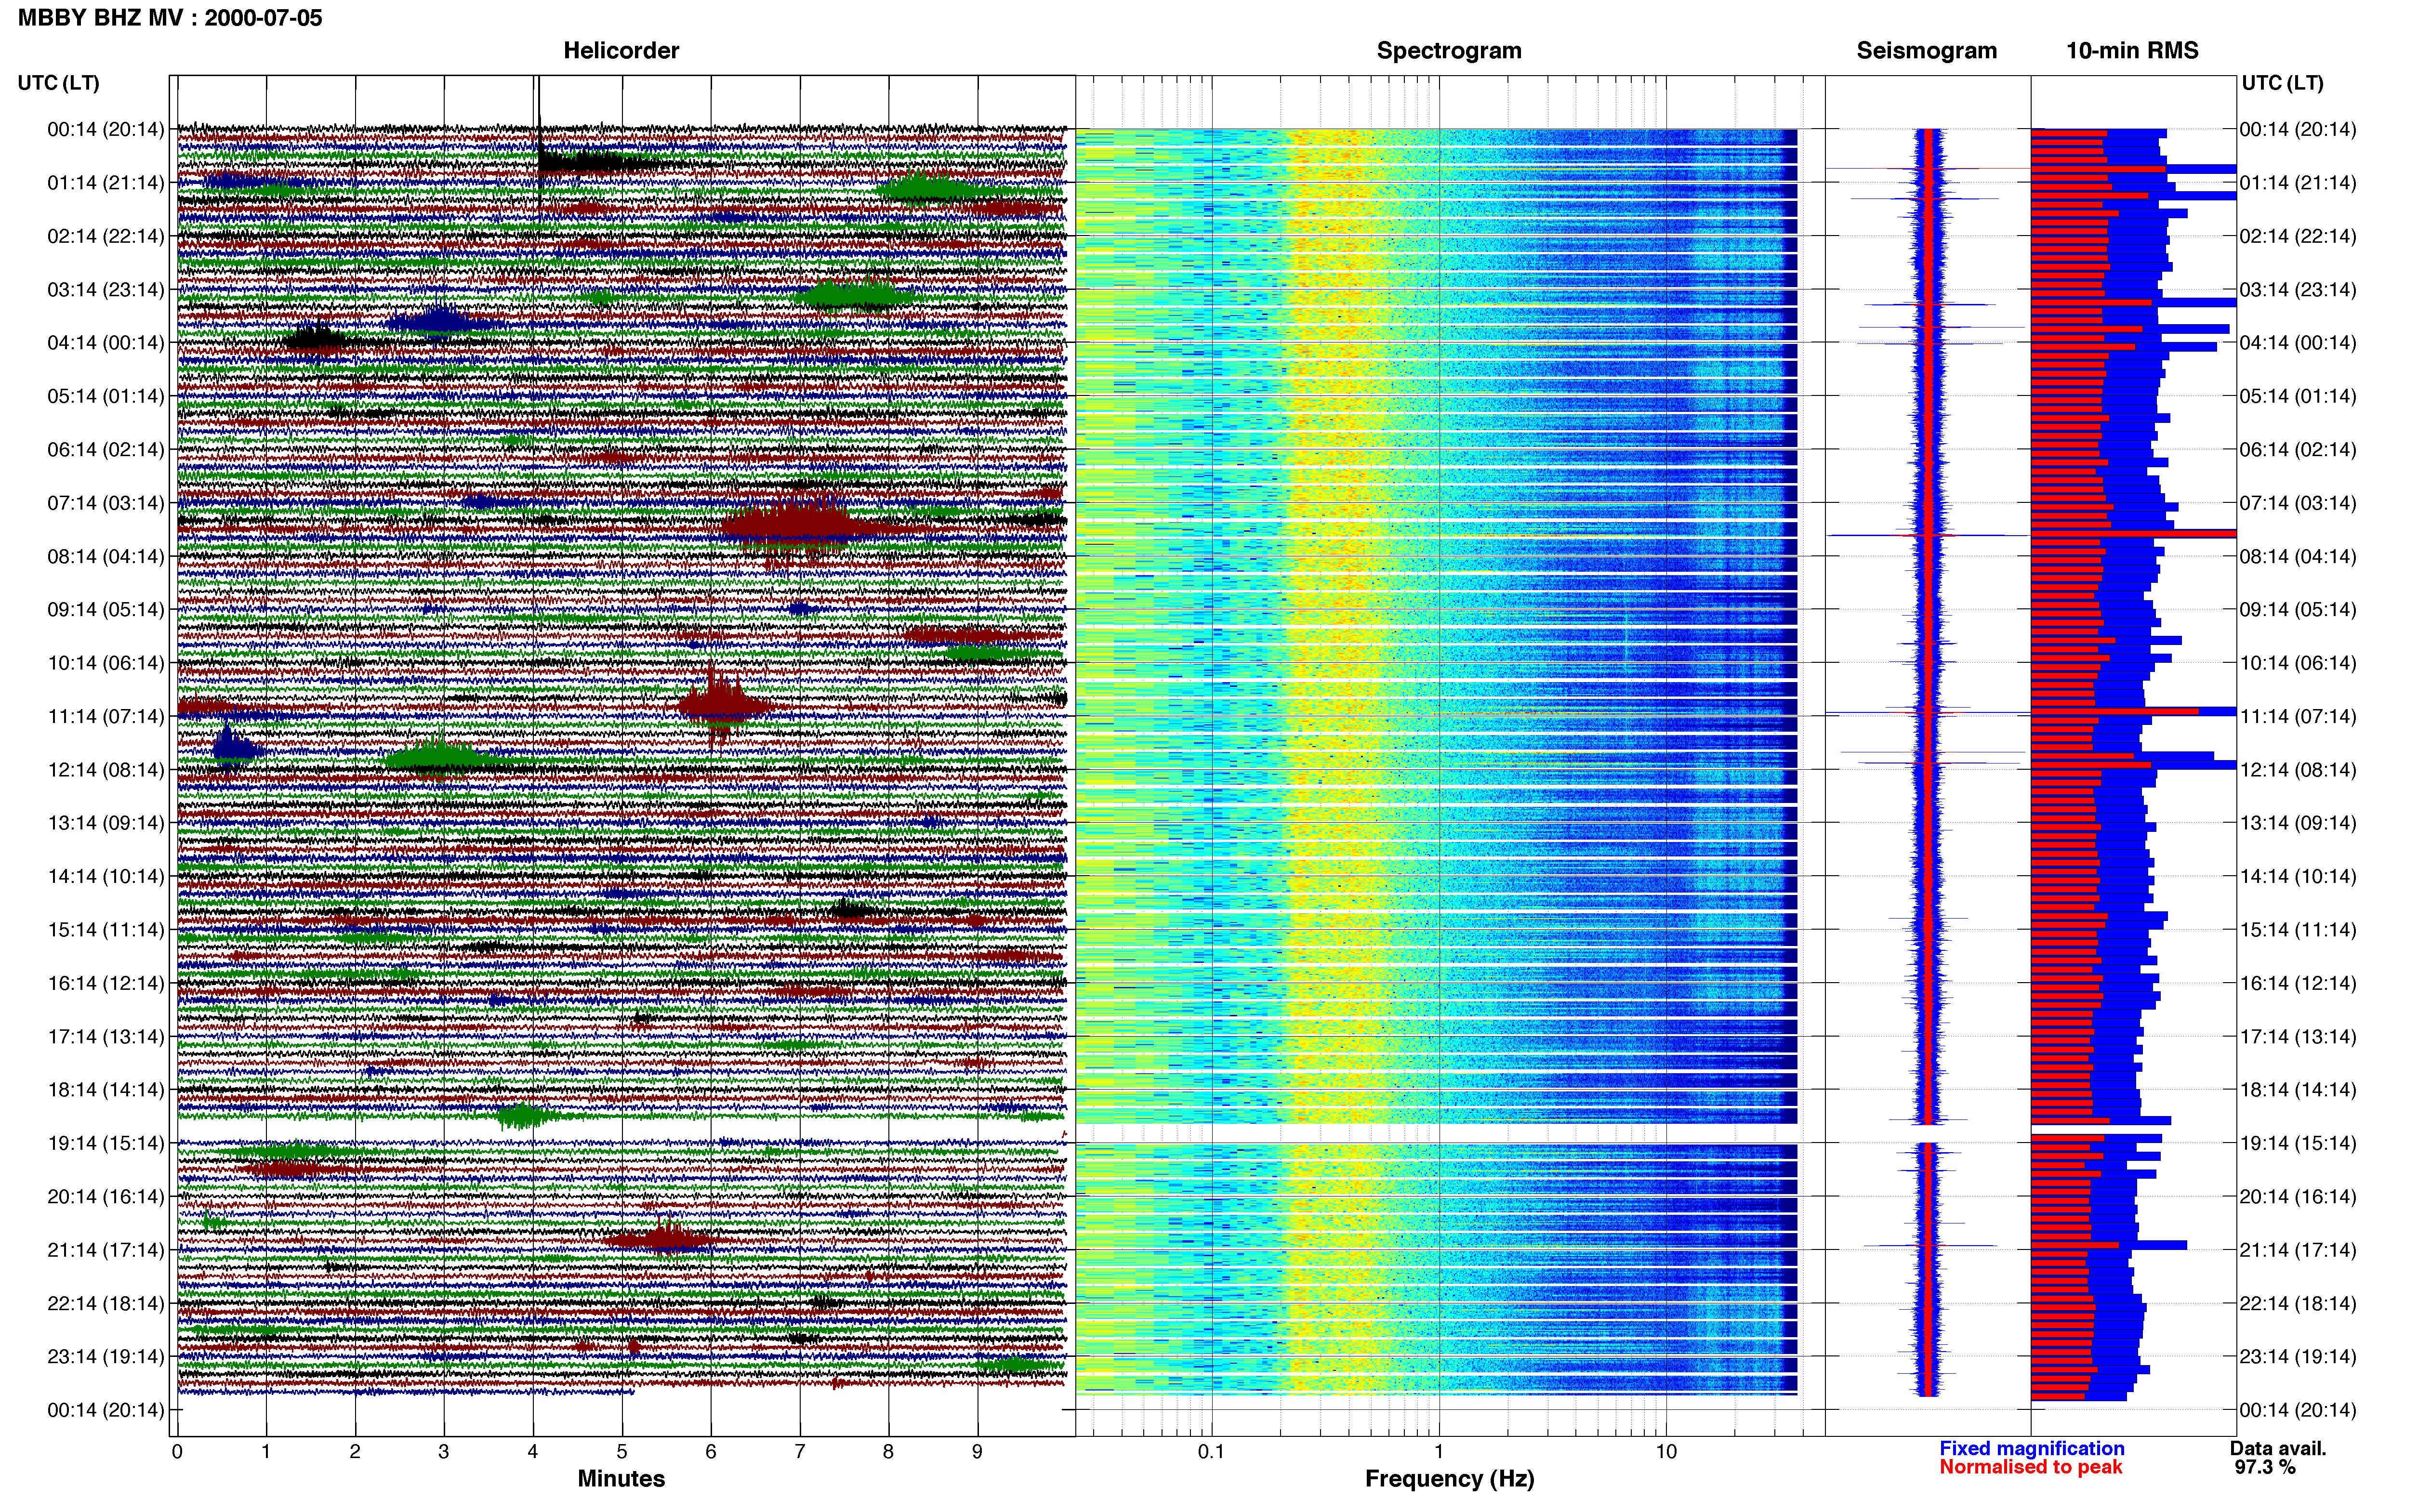Click the 0.1 frequency tick label
This screenshot has width=2418, height=1512.
point(1211,1451)
